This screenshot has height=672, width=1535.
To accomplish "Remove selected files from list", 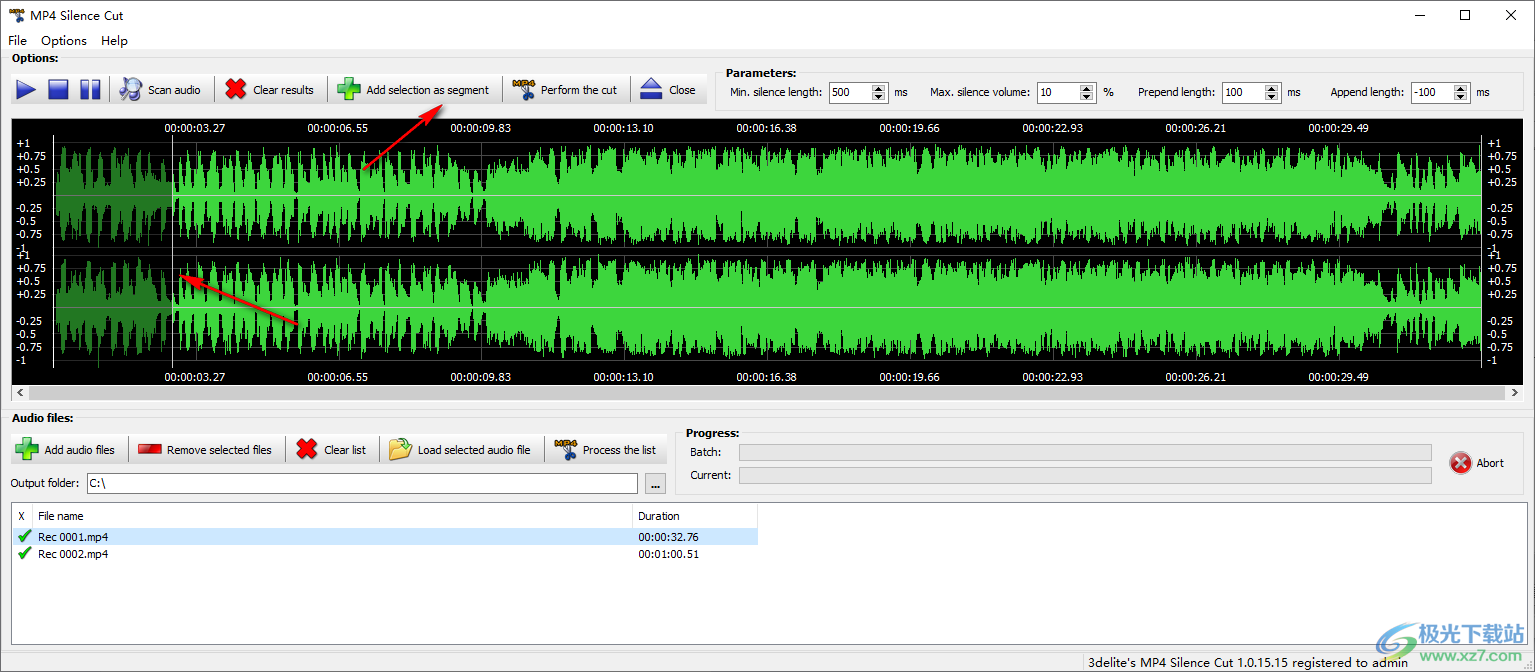I will [206, 450].
